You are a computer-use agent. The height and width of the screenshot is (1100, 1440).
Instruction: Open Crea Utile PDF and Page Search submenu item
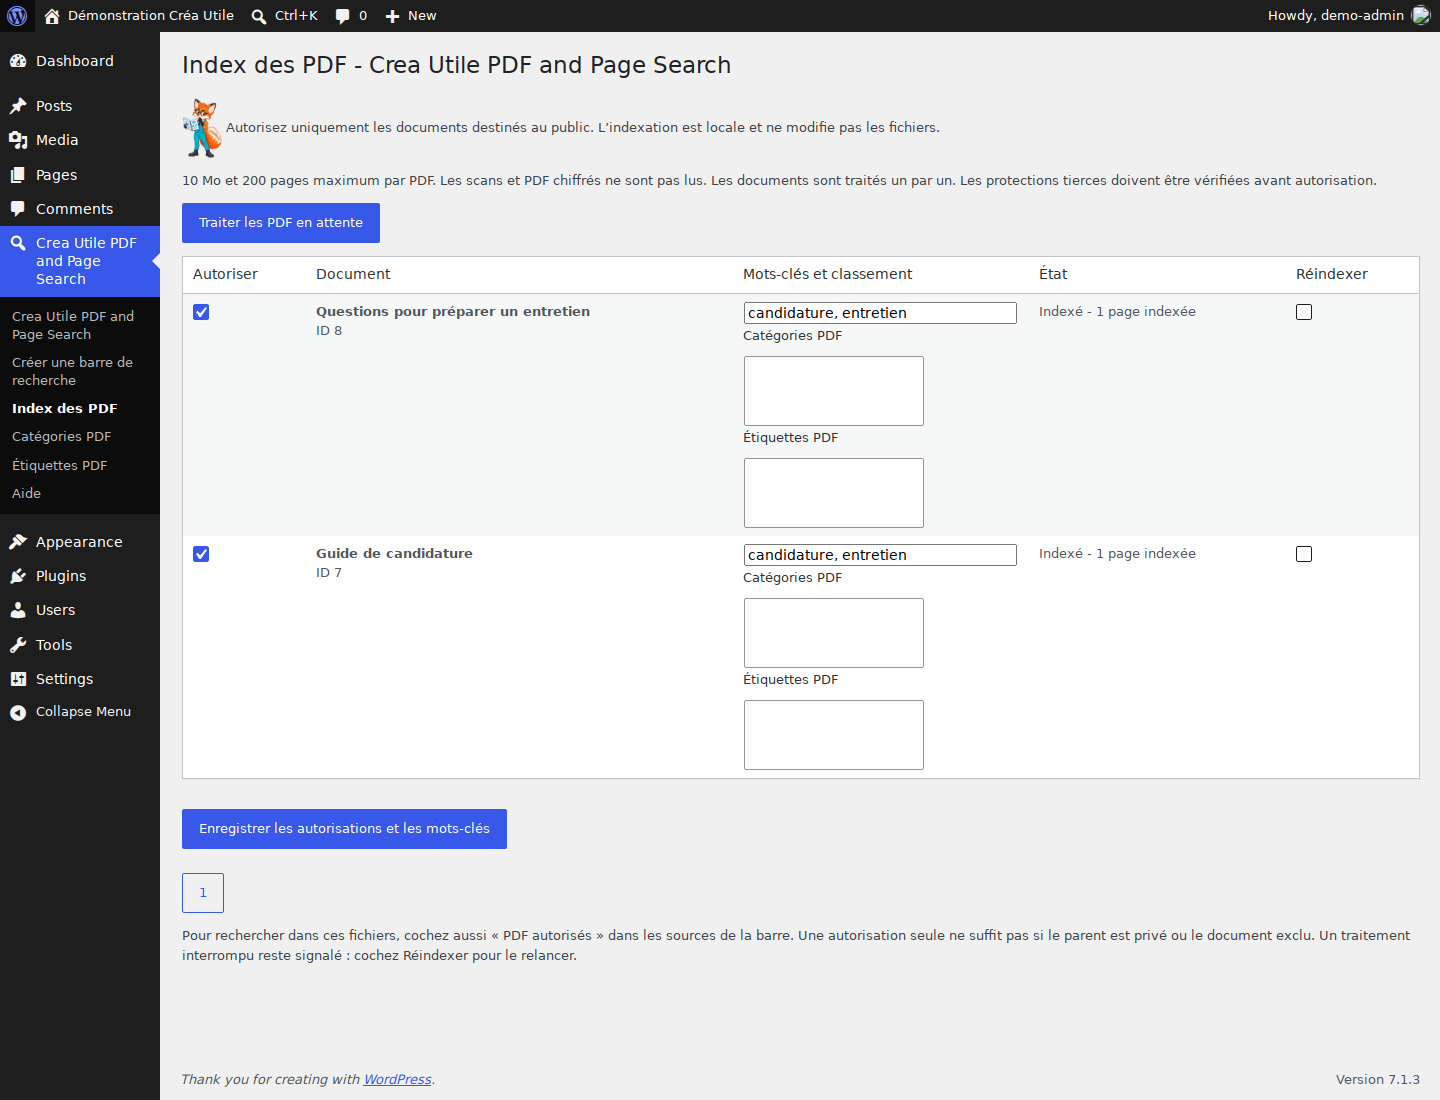[80, 325]
